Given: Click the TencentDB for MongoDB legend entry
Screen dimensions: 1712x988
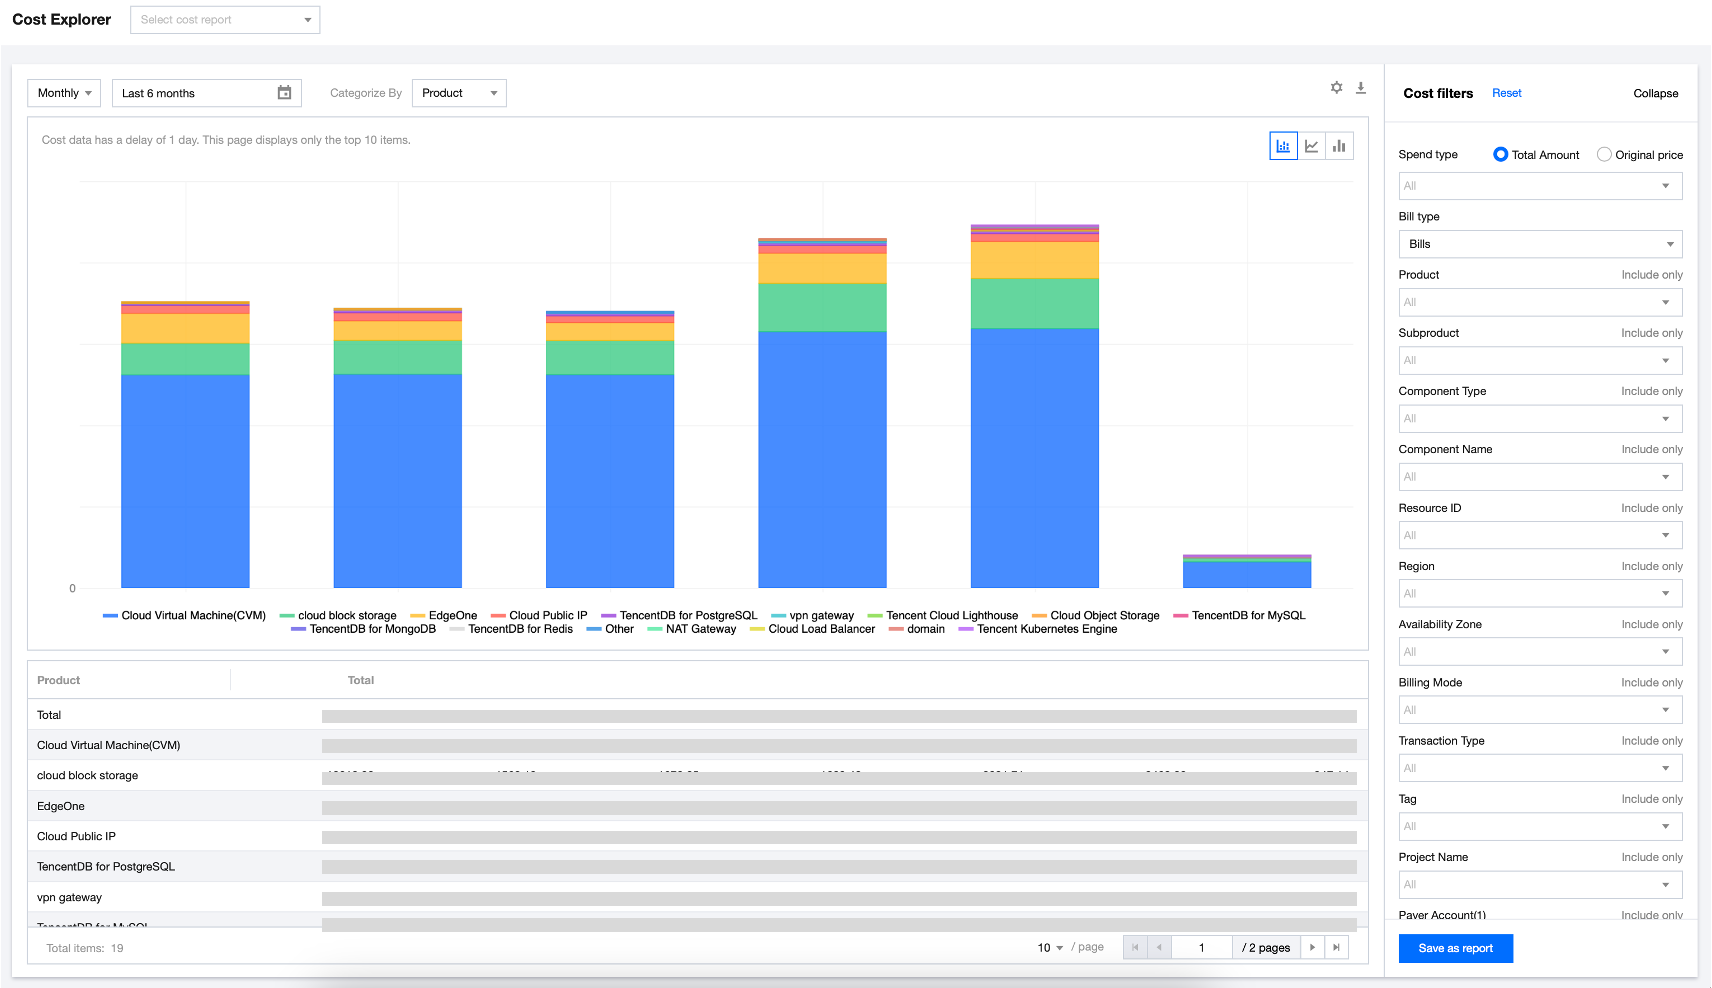Looking at the screenshot, I should point(363,629).
